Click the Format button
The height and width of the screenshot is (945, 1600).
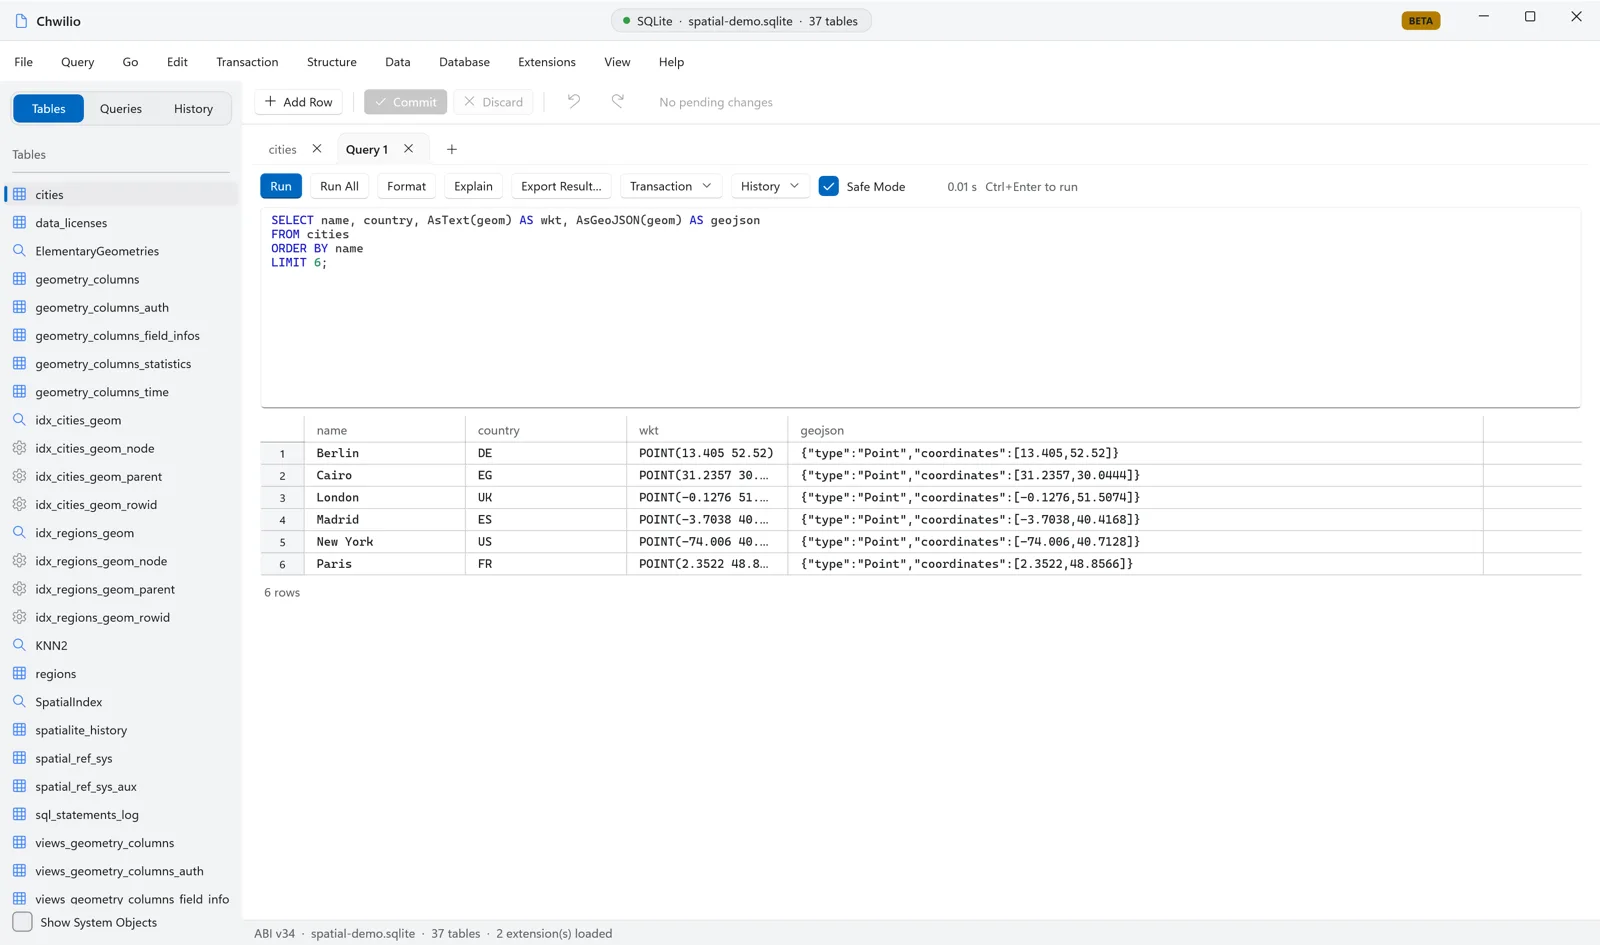pos(406,186)
